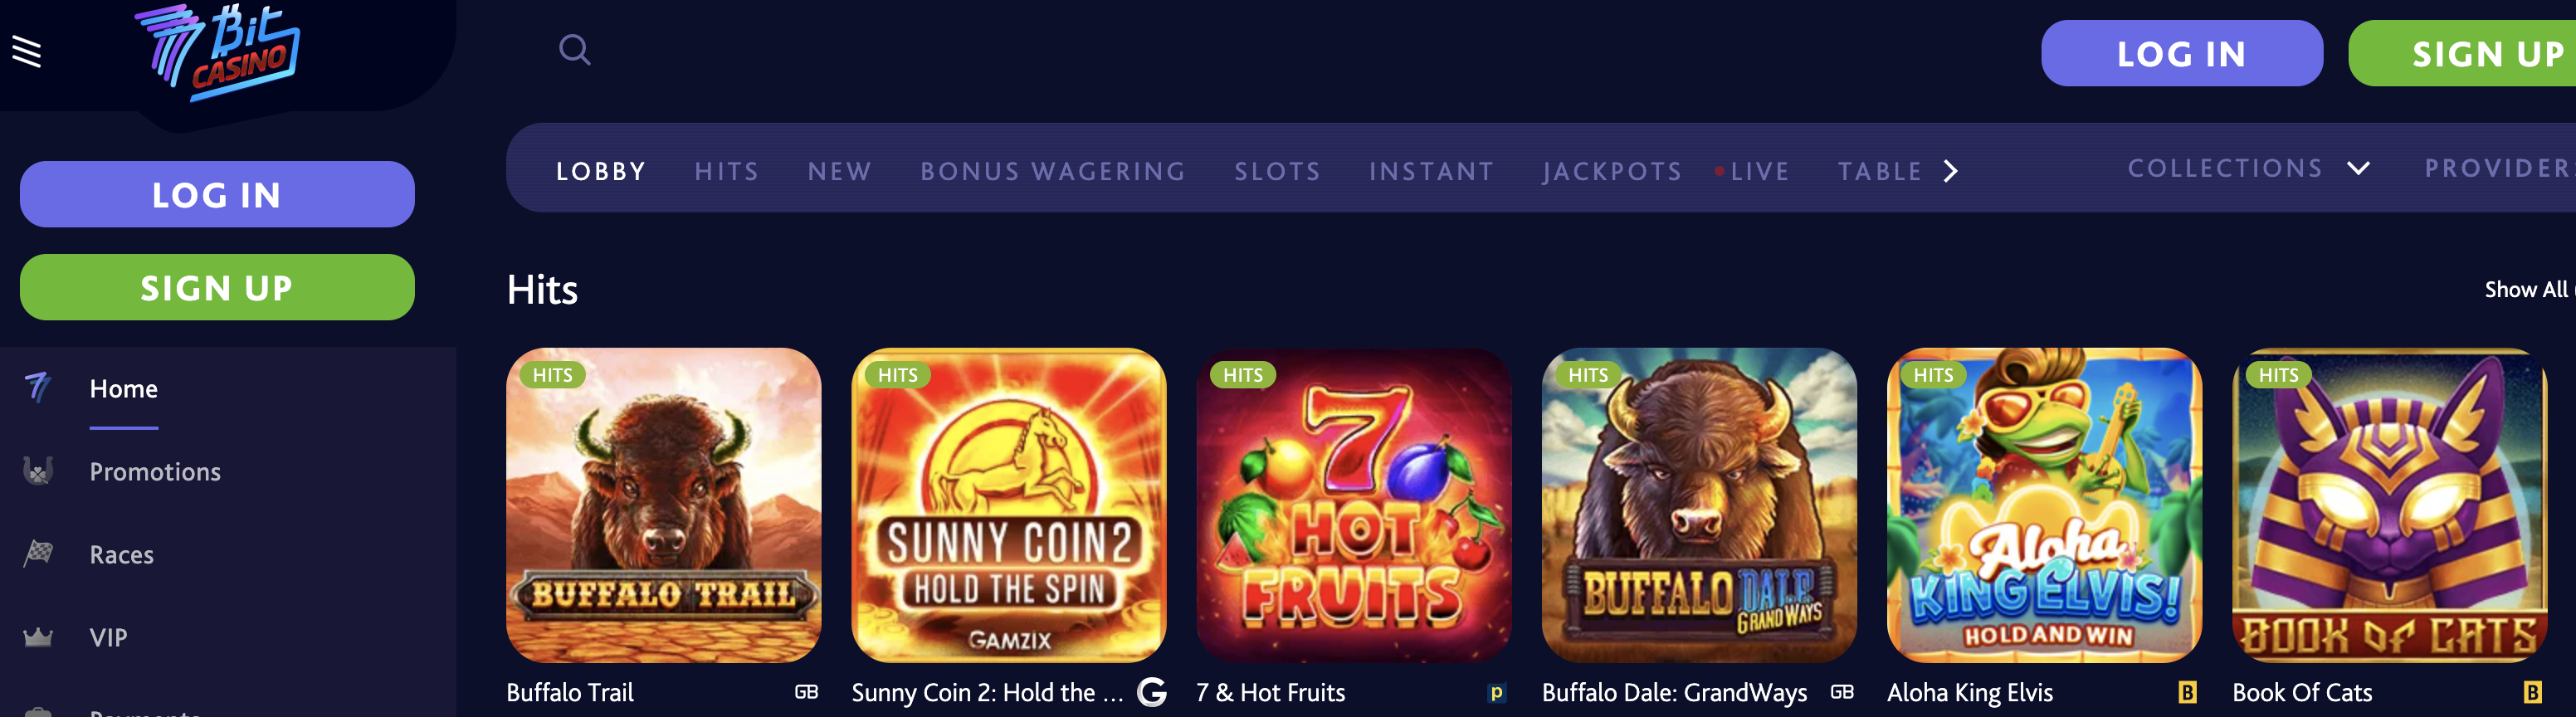This screenshot has width=2576, height=717.
Task: Click the Home sidebar 7 icon
Action: pos(38,387)
